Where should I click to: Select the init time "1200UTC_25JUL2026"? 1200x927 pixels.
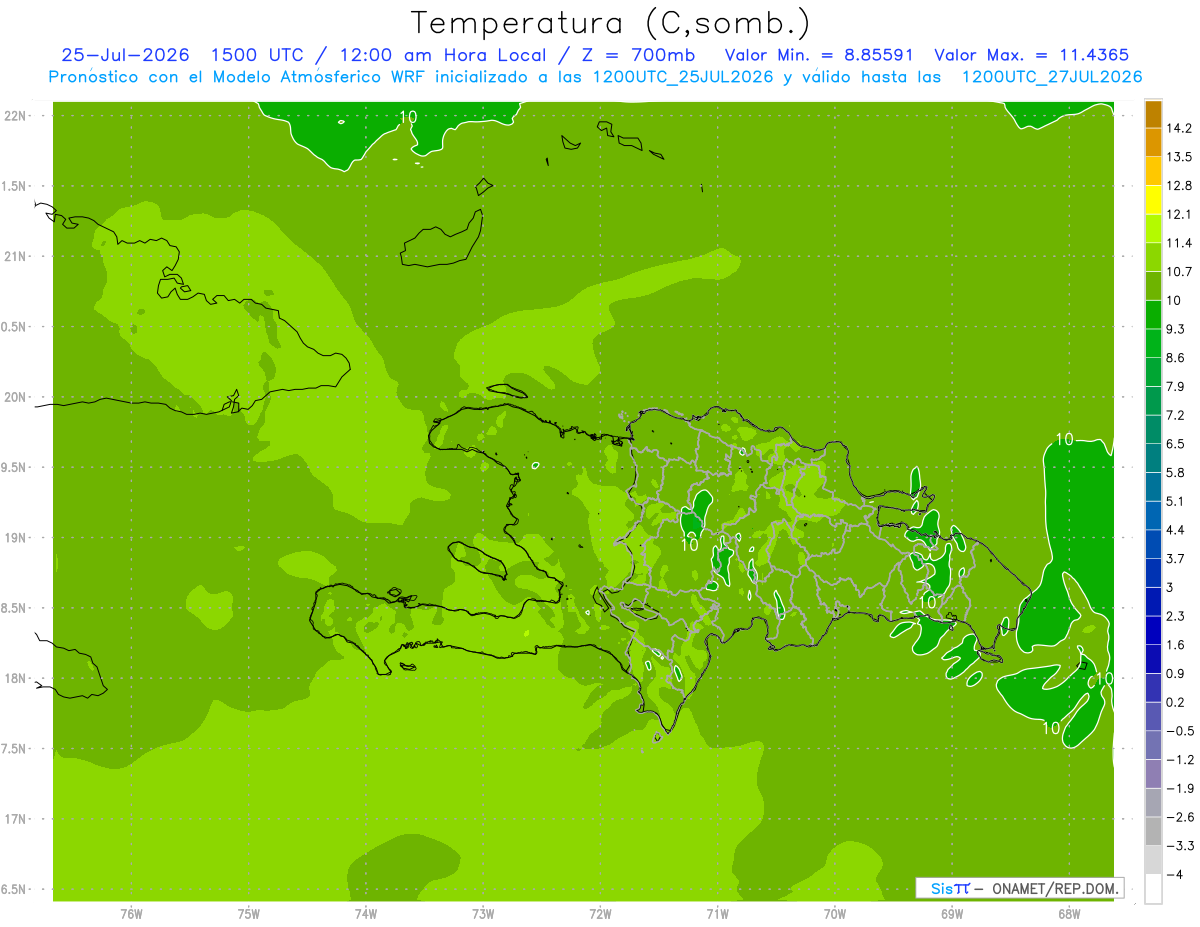click(x=682, y=77)
